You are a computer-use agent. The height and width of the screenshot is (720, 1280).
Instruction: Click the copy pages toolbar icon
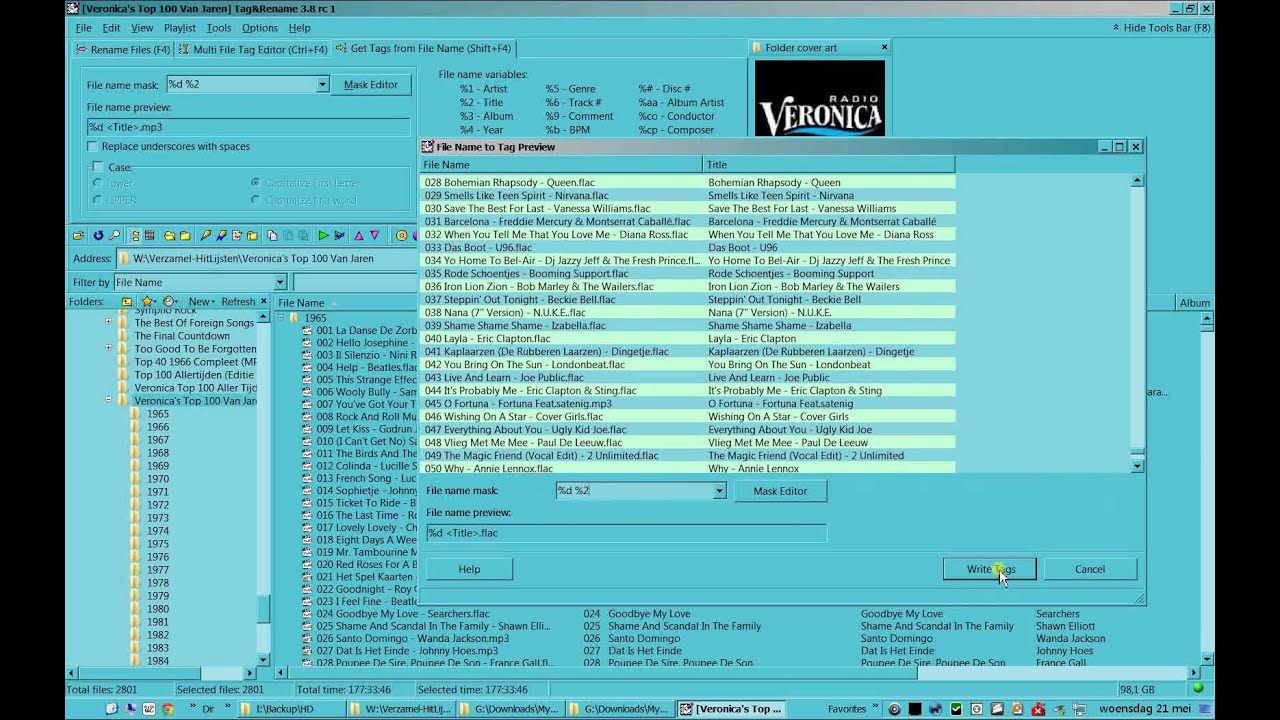click(x=273, y=236)
